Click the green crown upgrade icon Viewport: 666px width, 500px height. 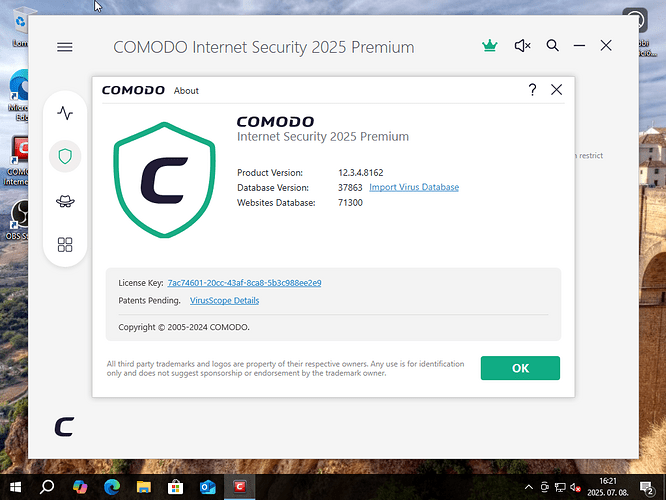pos(490,45)
